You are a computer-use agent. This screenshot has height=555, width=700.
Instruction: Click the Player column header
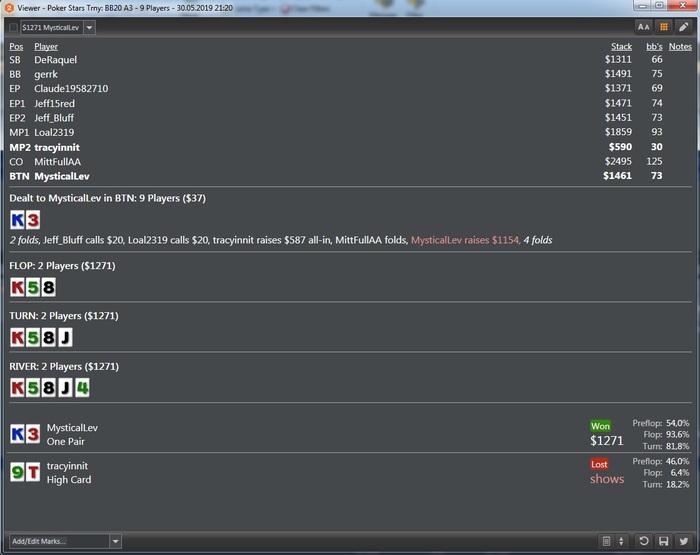coord(46,46)
